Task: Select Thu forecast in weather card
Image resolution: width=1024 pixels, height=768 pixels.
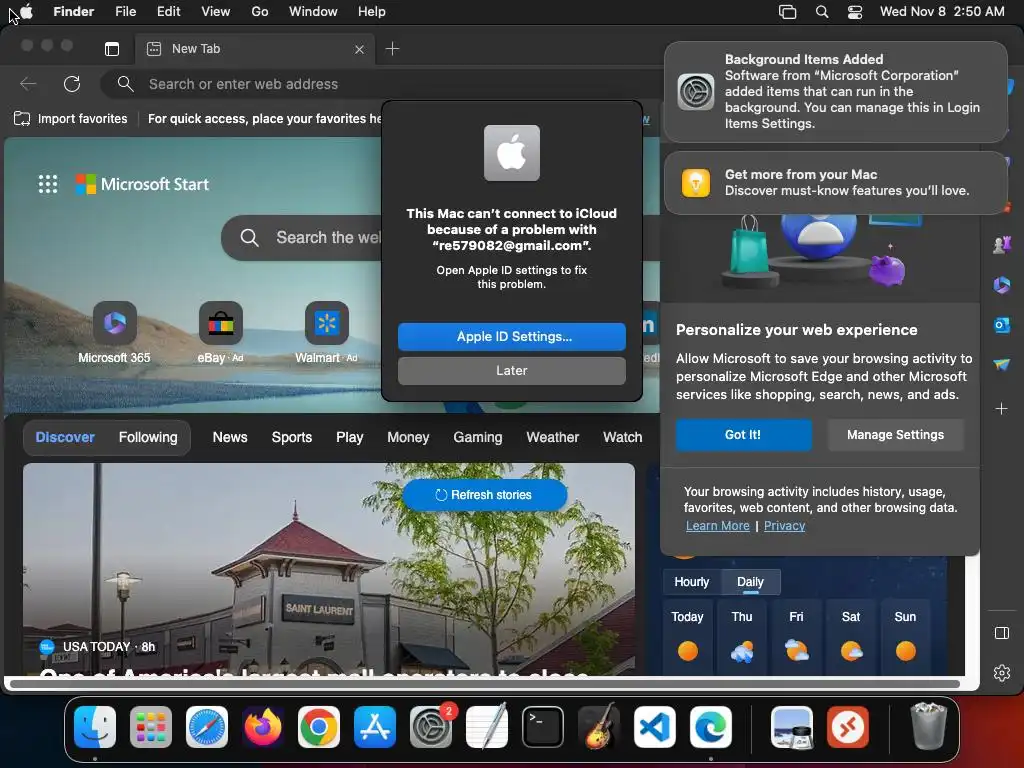Action: [742, 636]
